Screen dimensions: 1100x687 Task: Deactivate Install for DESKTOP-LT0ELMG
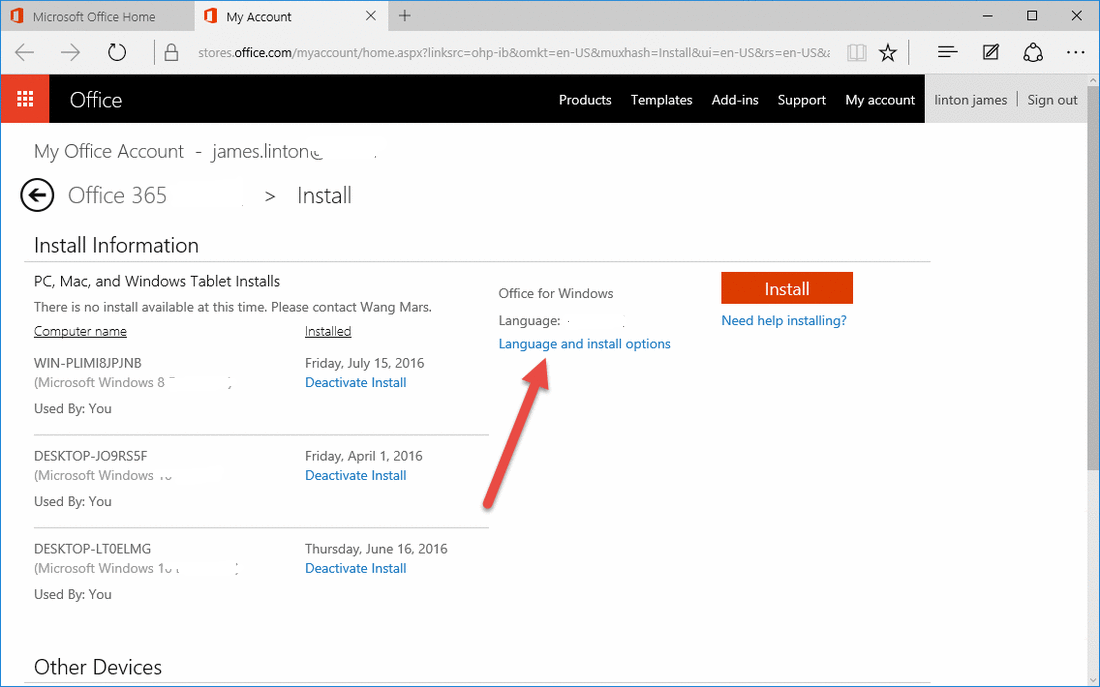click(x=356, y=568)
